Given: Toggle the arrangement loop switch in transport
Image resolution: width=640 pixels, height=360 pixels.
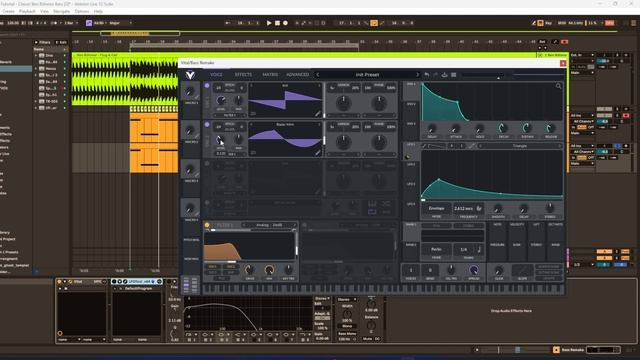Looking at the screenshot, I should (x=373, y=23).
